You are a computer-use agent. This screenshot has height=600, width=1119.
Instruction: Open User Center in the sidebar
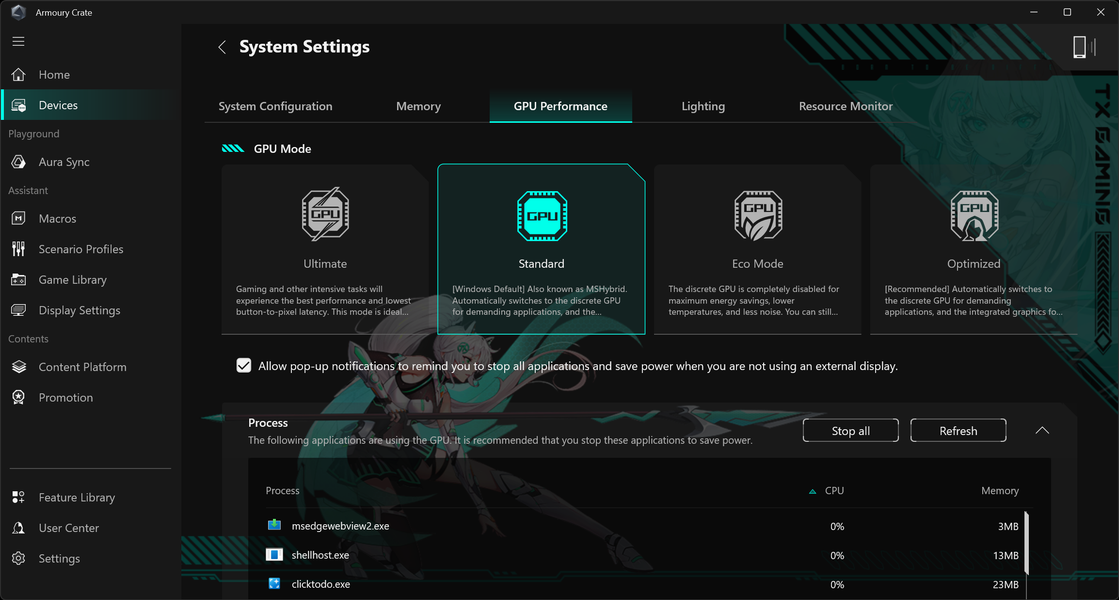click(x=69, y=528)
